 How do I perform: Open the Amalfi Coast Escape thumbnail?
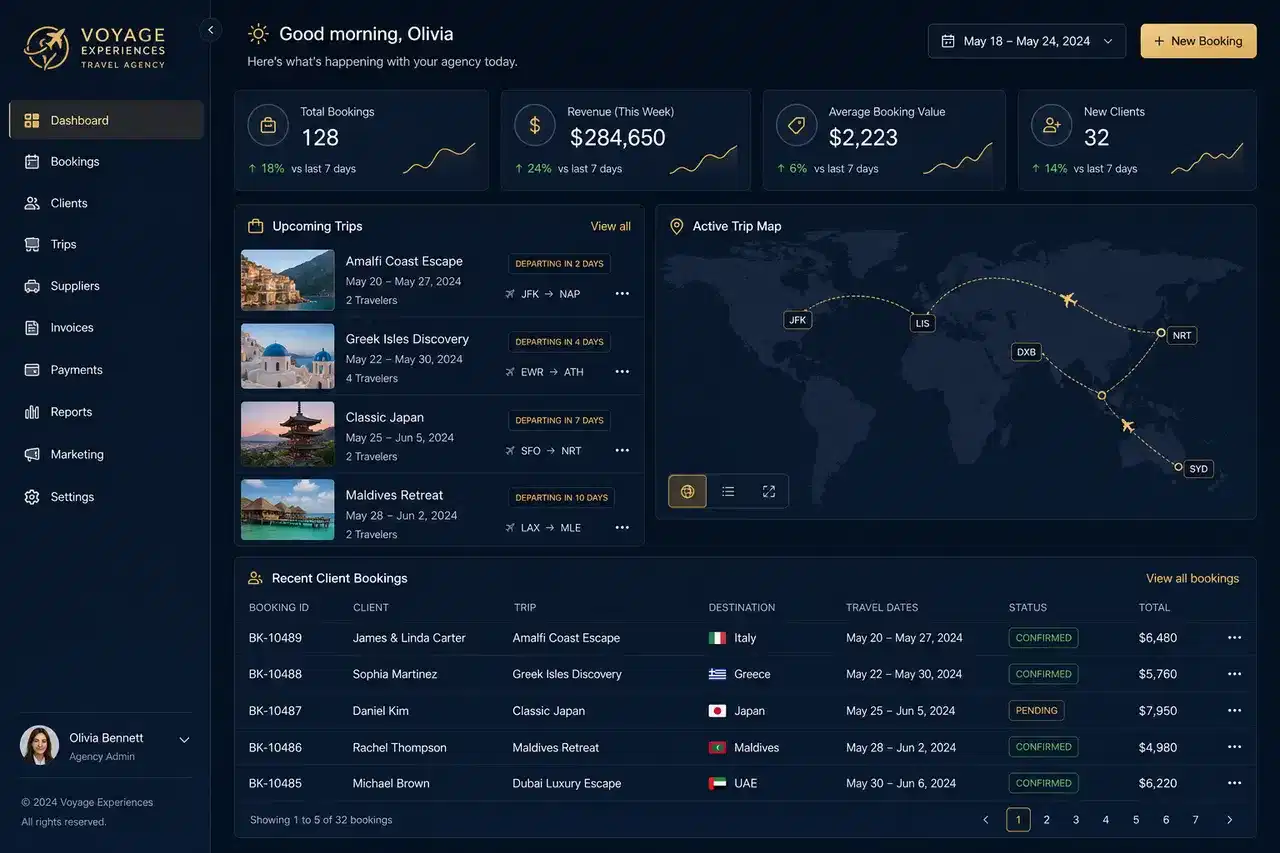(288, 280)
